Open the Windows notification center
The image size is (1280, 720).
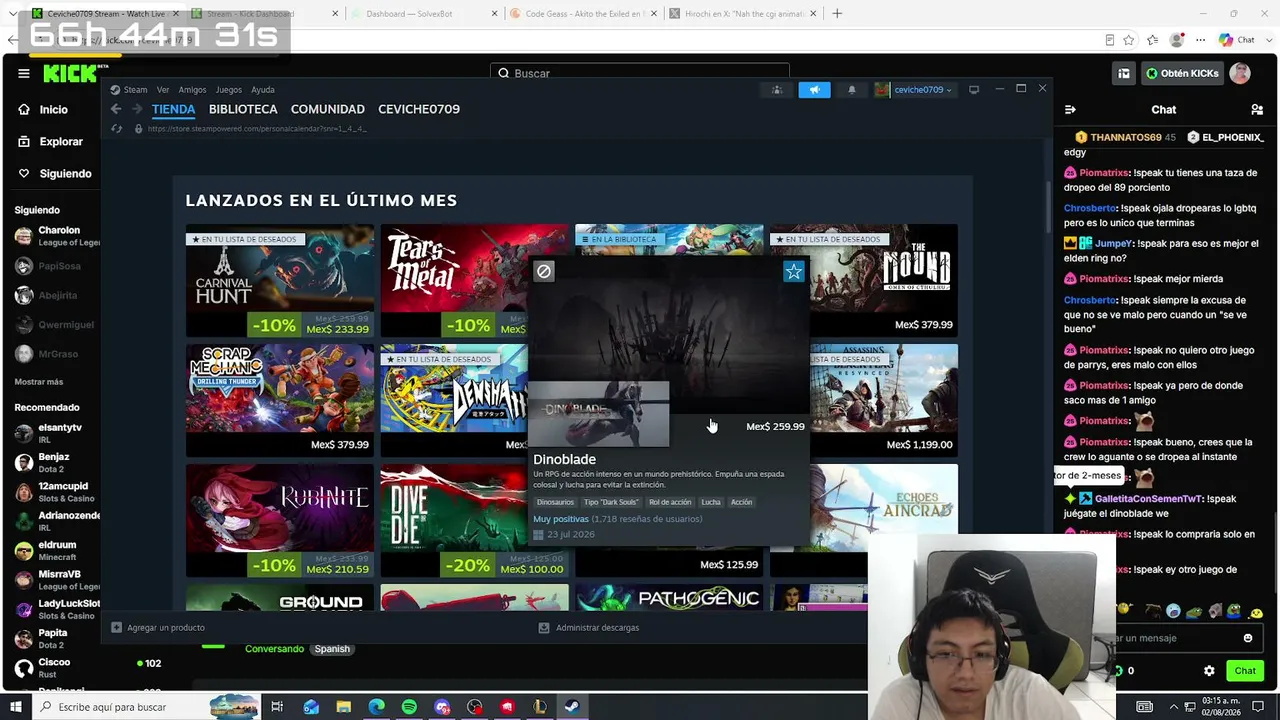tap(1257, 706)
